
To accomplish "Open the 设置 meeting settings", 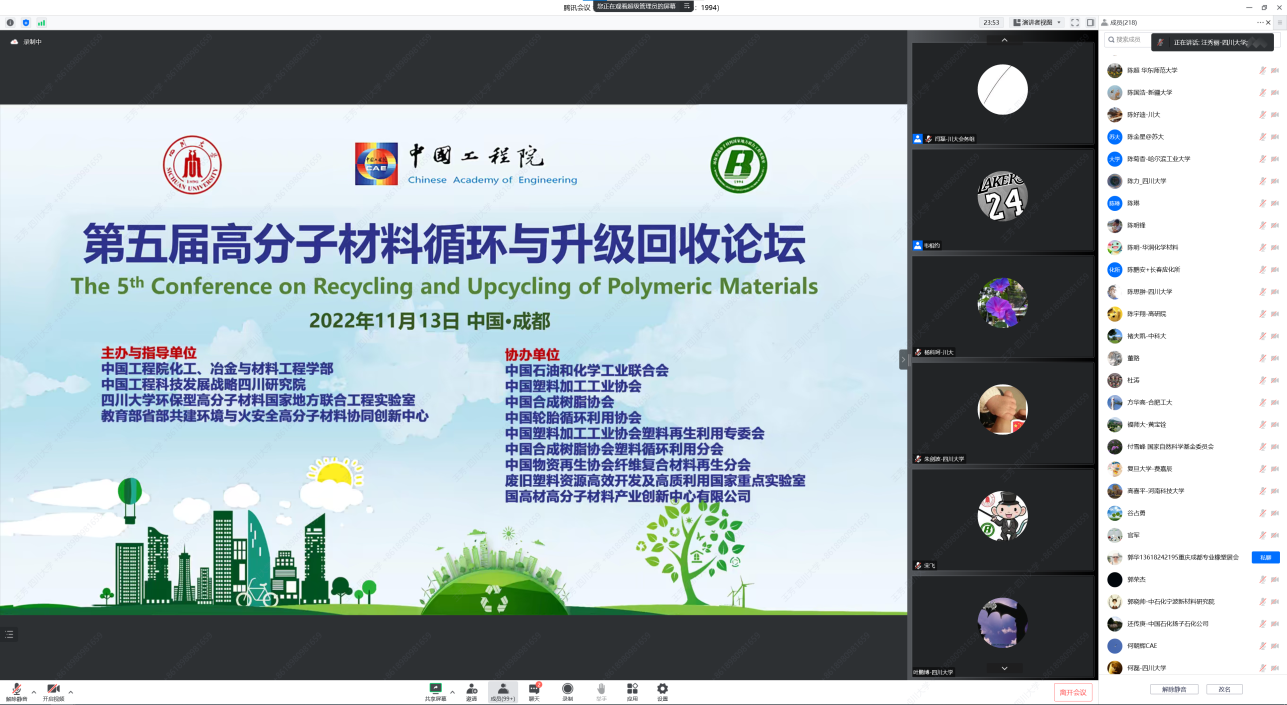I will [x=662, y=690].
